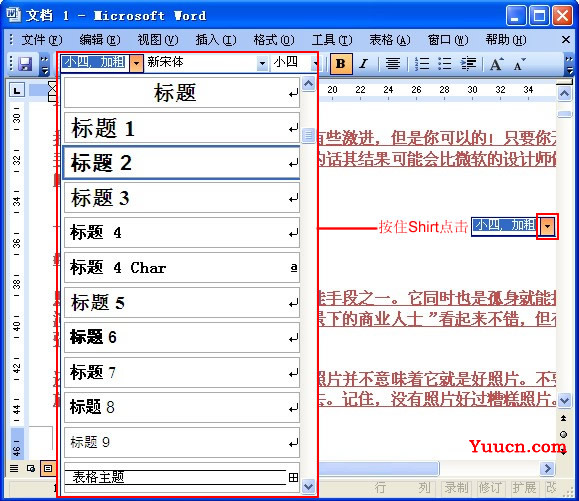
Task: Select the 标题 1 style
Action: pyautogui.click(x=182, y=128)
